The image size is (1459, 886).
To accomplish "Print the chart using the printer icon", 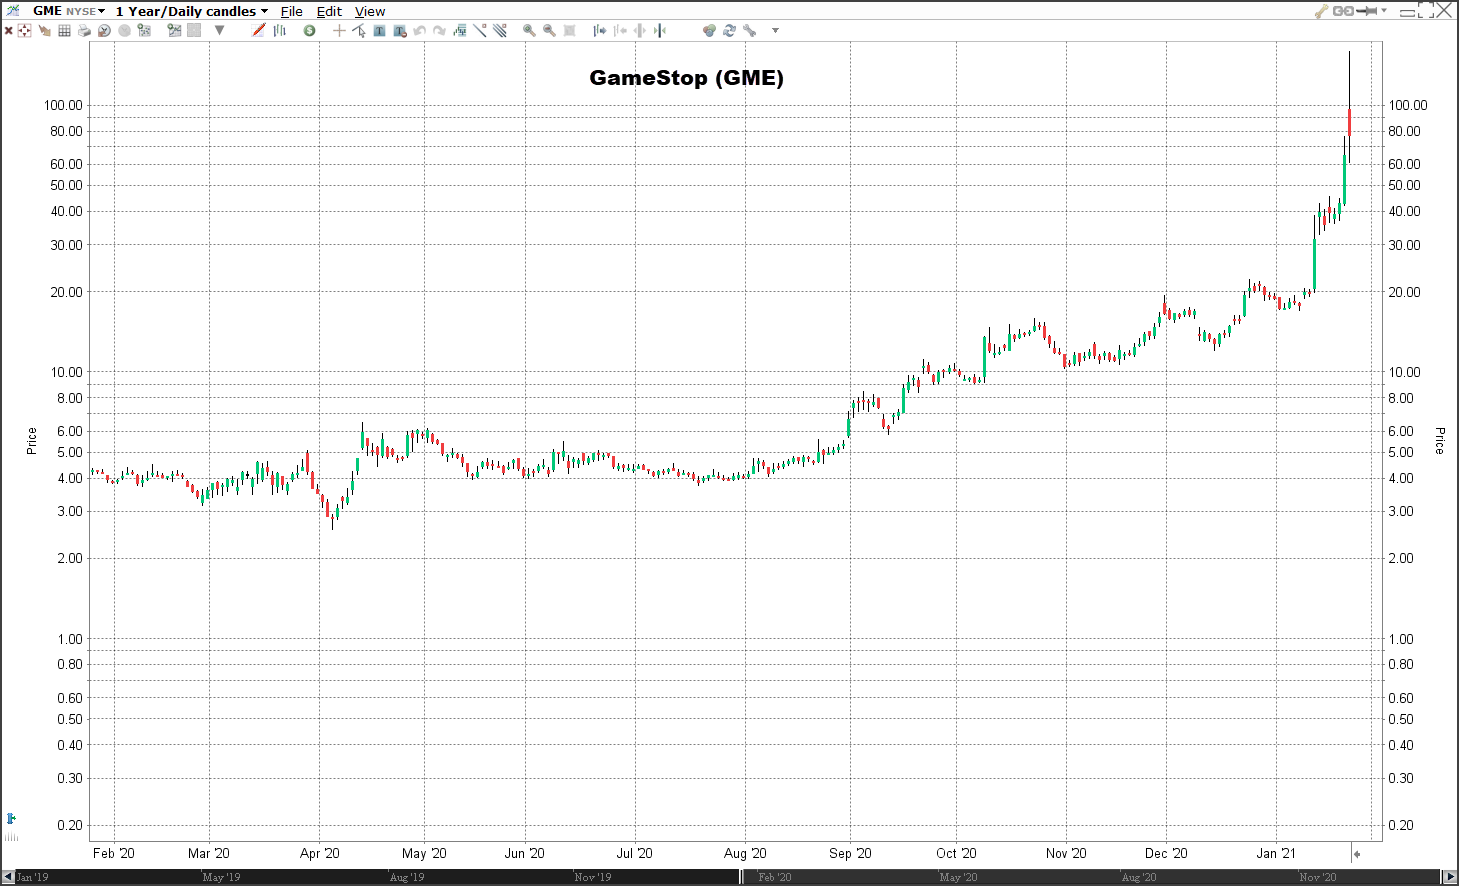I will click(84, 30).
